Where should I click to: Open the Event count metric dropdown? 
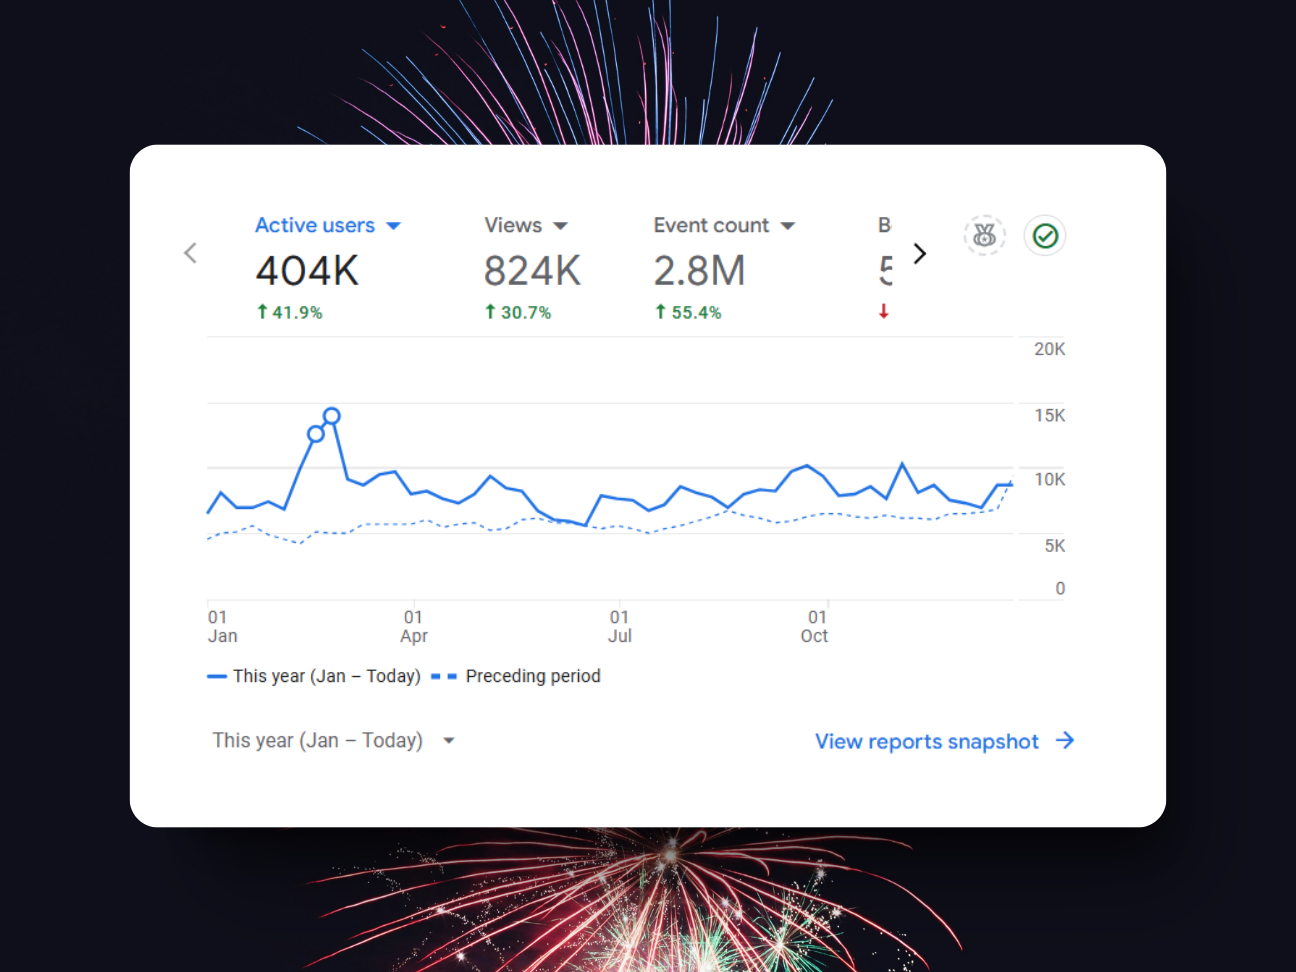[x=788, y=225]
